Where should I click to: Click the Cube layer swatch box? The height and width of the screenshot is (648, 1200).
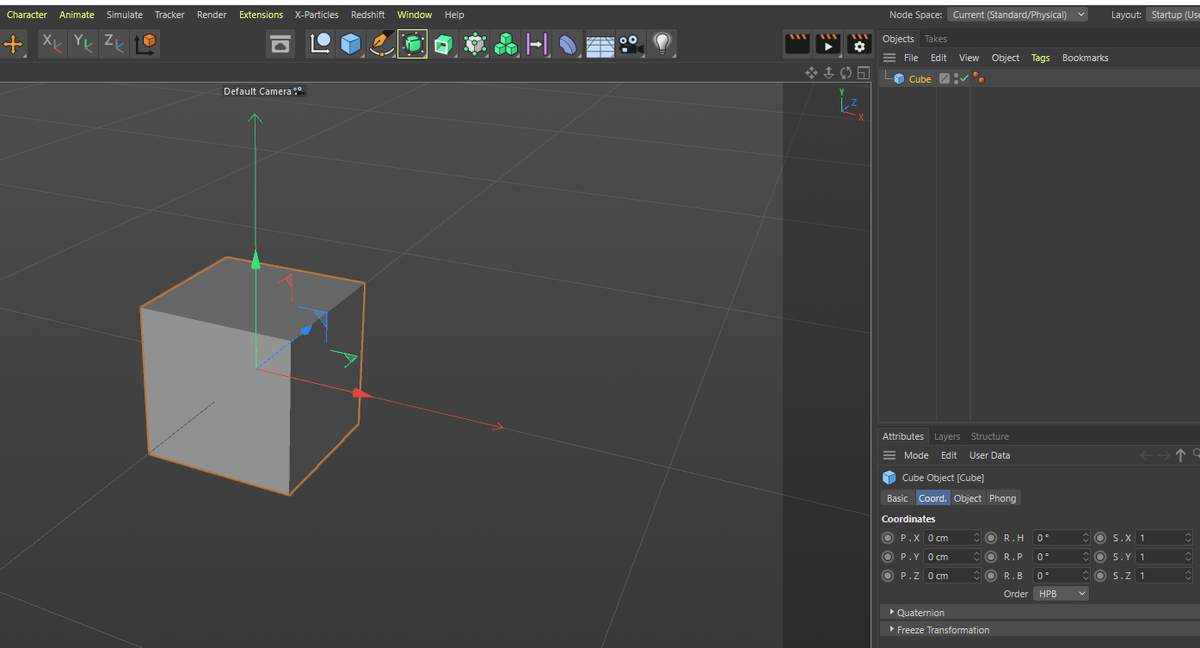944,79
